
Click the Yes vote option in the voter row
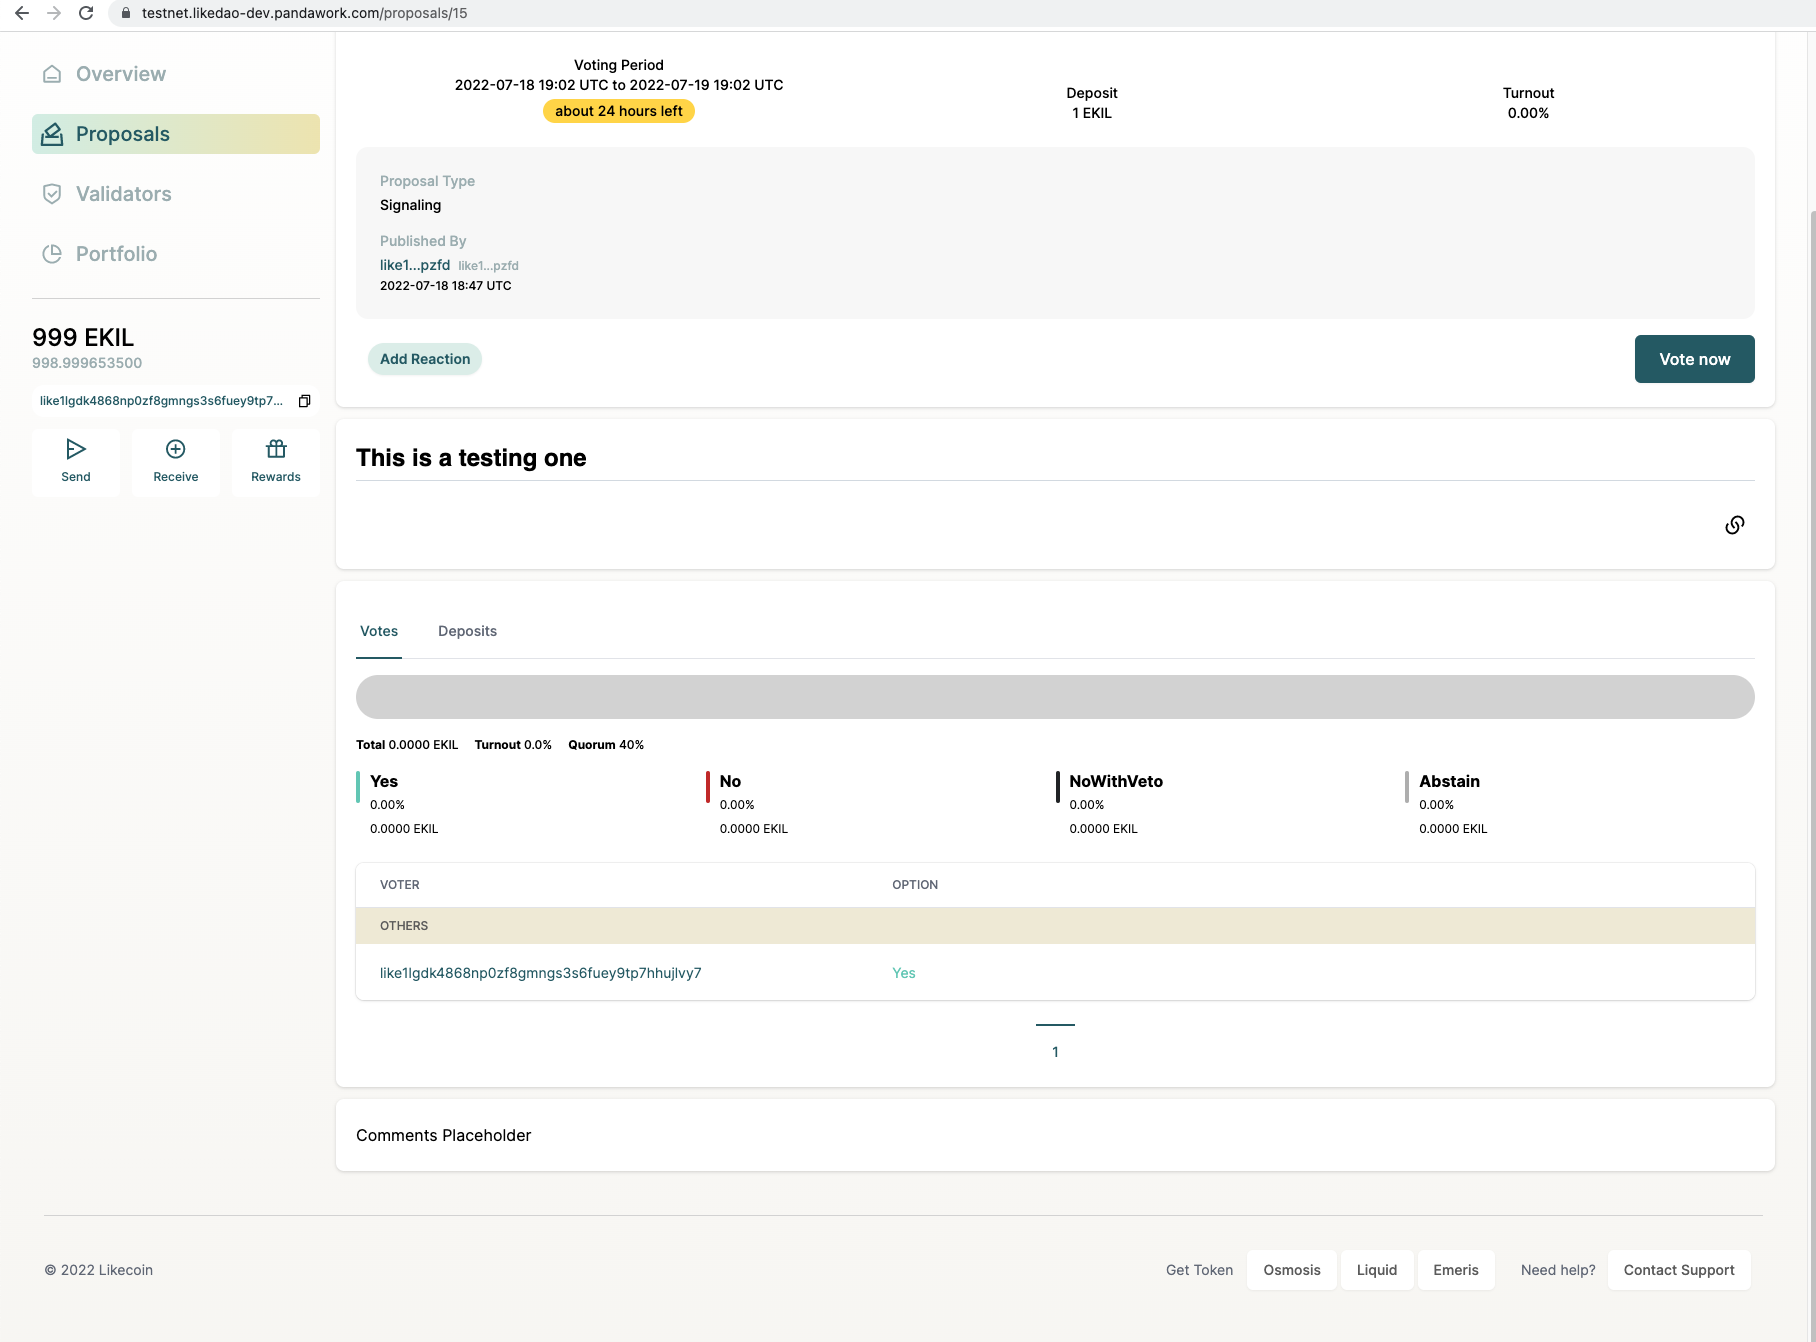pos(904,973)
